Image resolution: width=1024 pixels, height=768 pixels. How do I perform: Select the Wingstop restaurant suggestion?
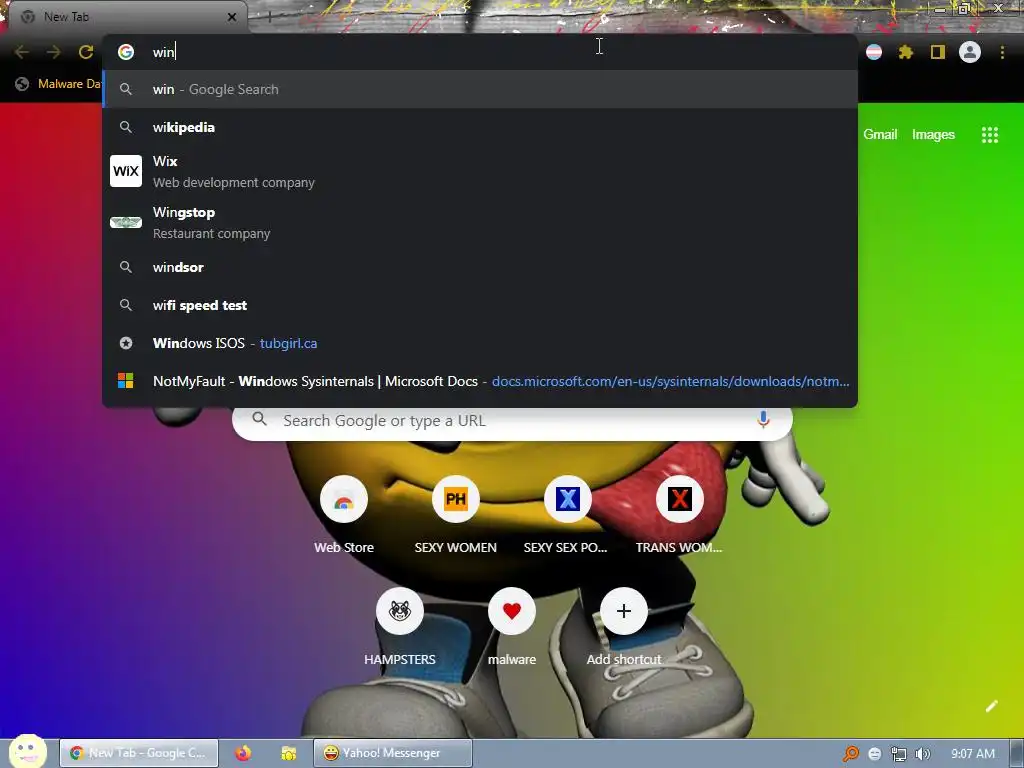pos(480,223)
